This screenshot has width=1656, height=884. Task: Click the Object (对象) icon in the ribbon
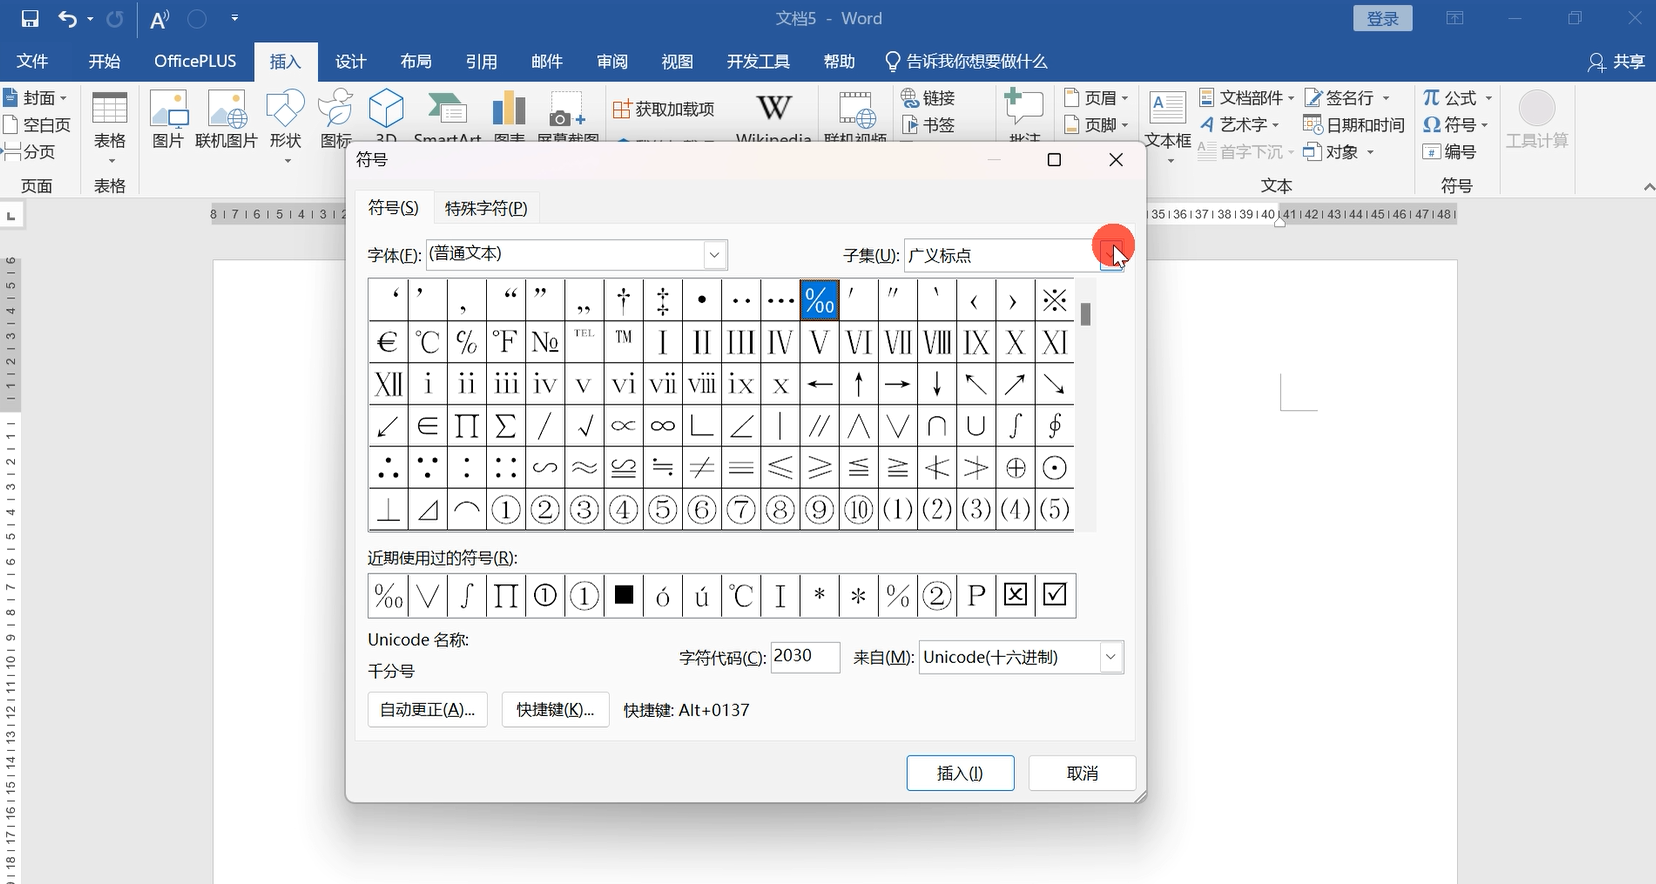pyautogui.click(x=1312, y=152)
